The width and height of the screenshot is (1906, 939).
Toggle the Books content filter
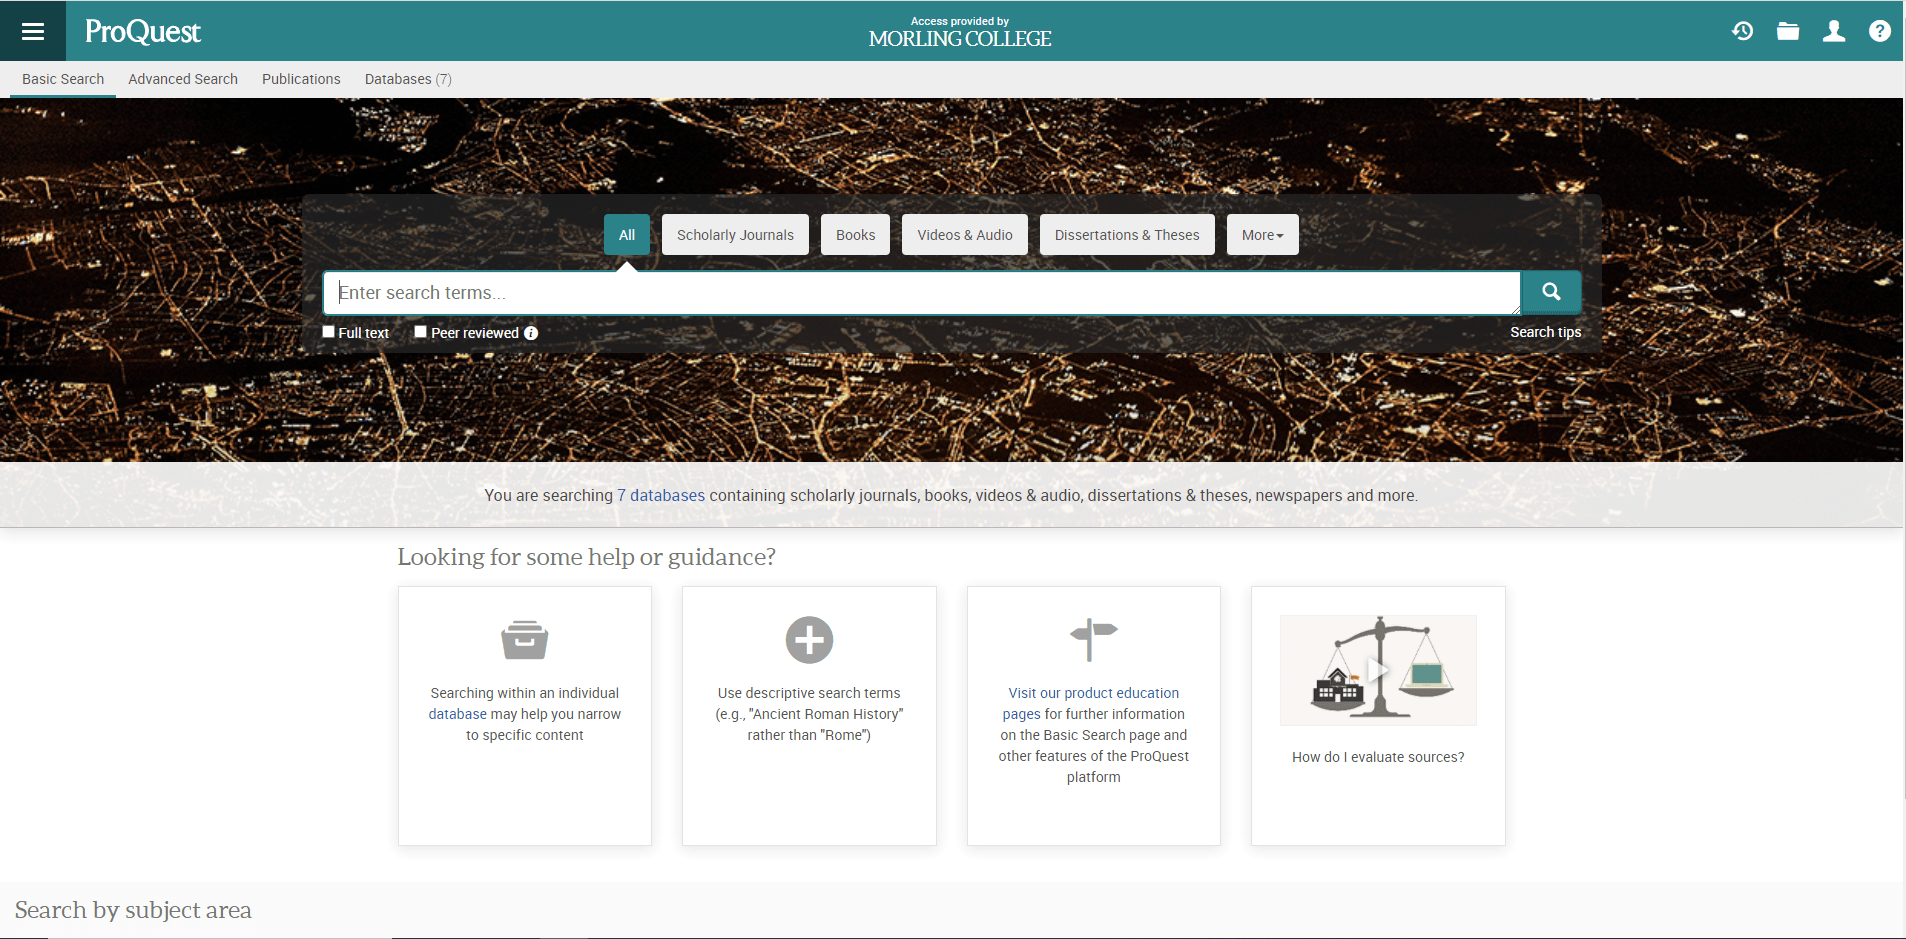tap(855, 234)
